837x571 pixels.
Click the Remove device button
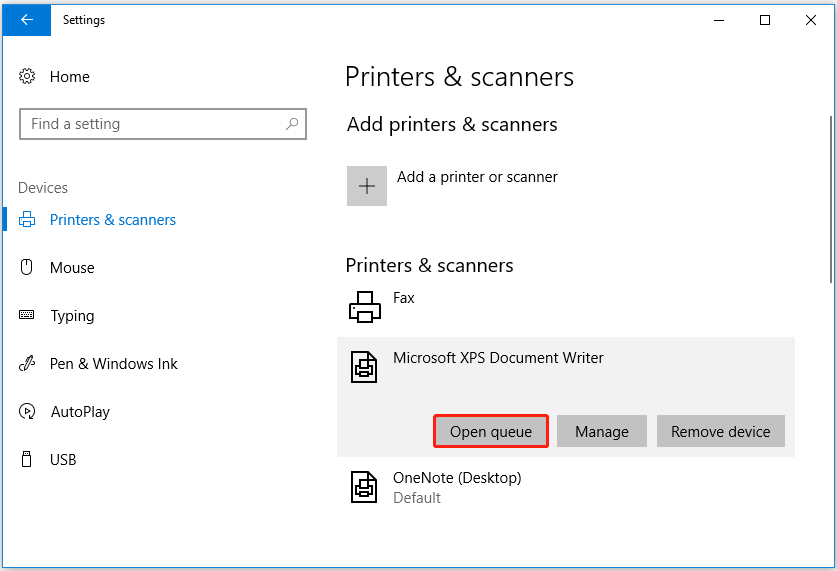[x=721, y=431]
